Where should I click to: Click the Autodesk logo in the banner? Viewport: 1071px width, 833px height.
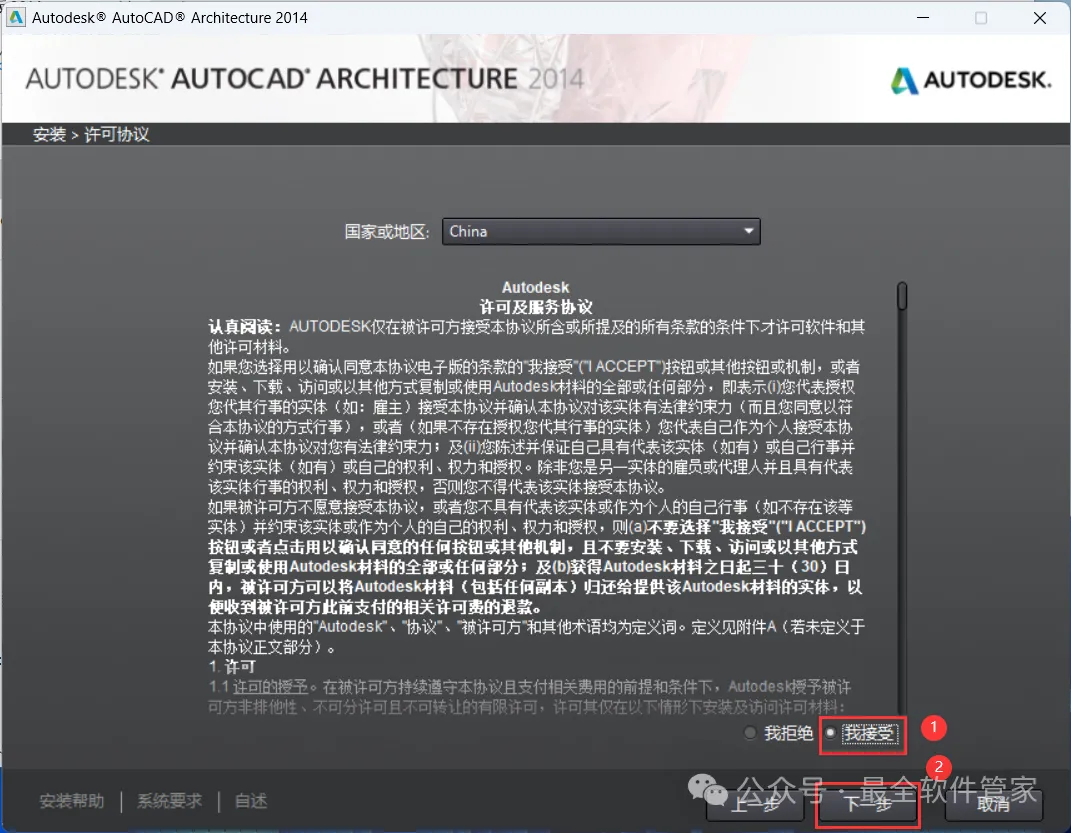pos(971,81)
